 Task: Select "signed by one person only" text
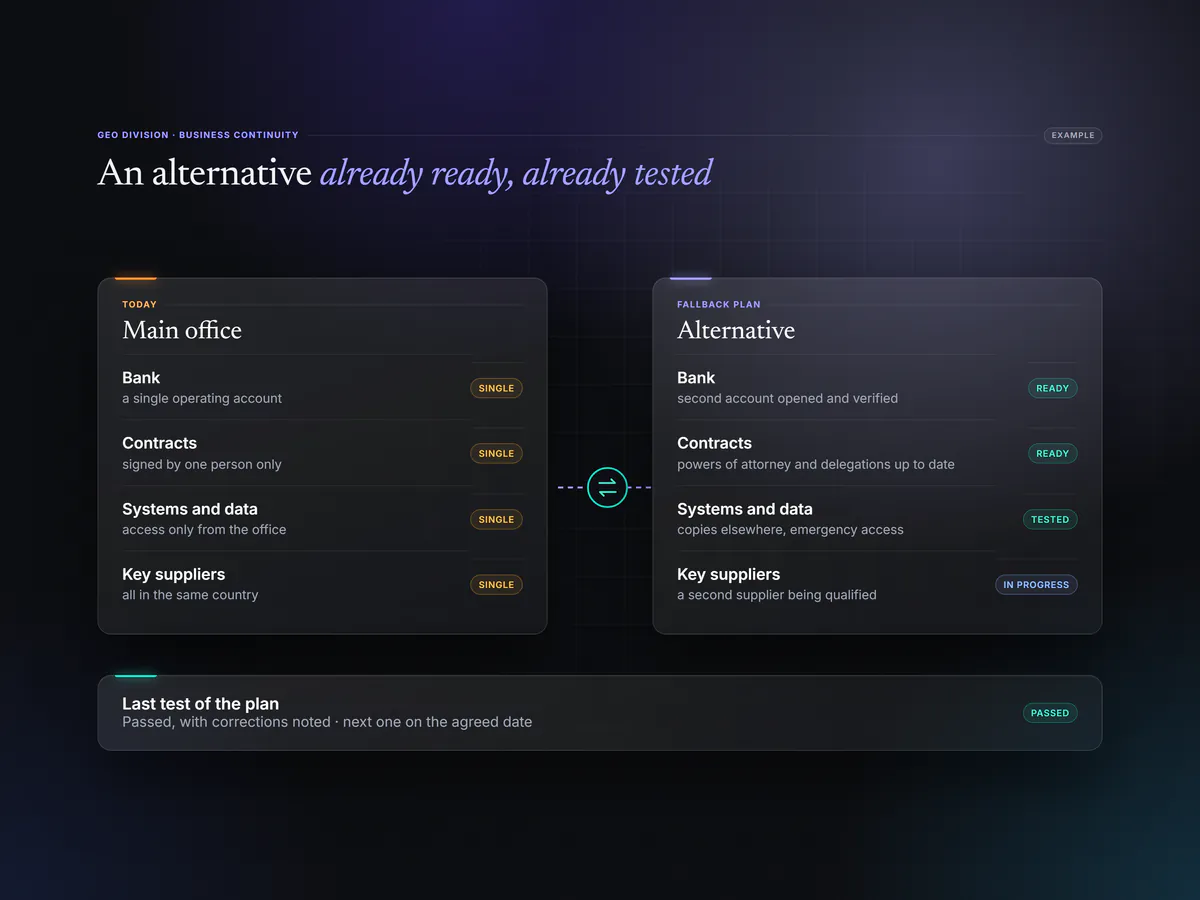[x=202, y=464]
